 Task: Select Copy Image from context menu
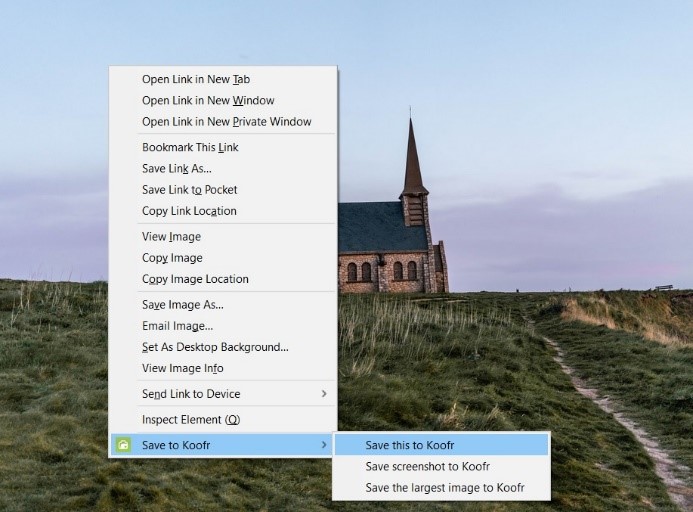click(x=172, y=258)
